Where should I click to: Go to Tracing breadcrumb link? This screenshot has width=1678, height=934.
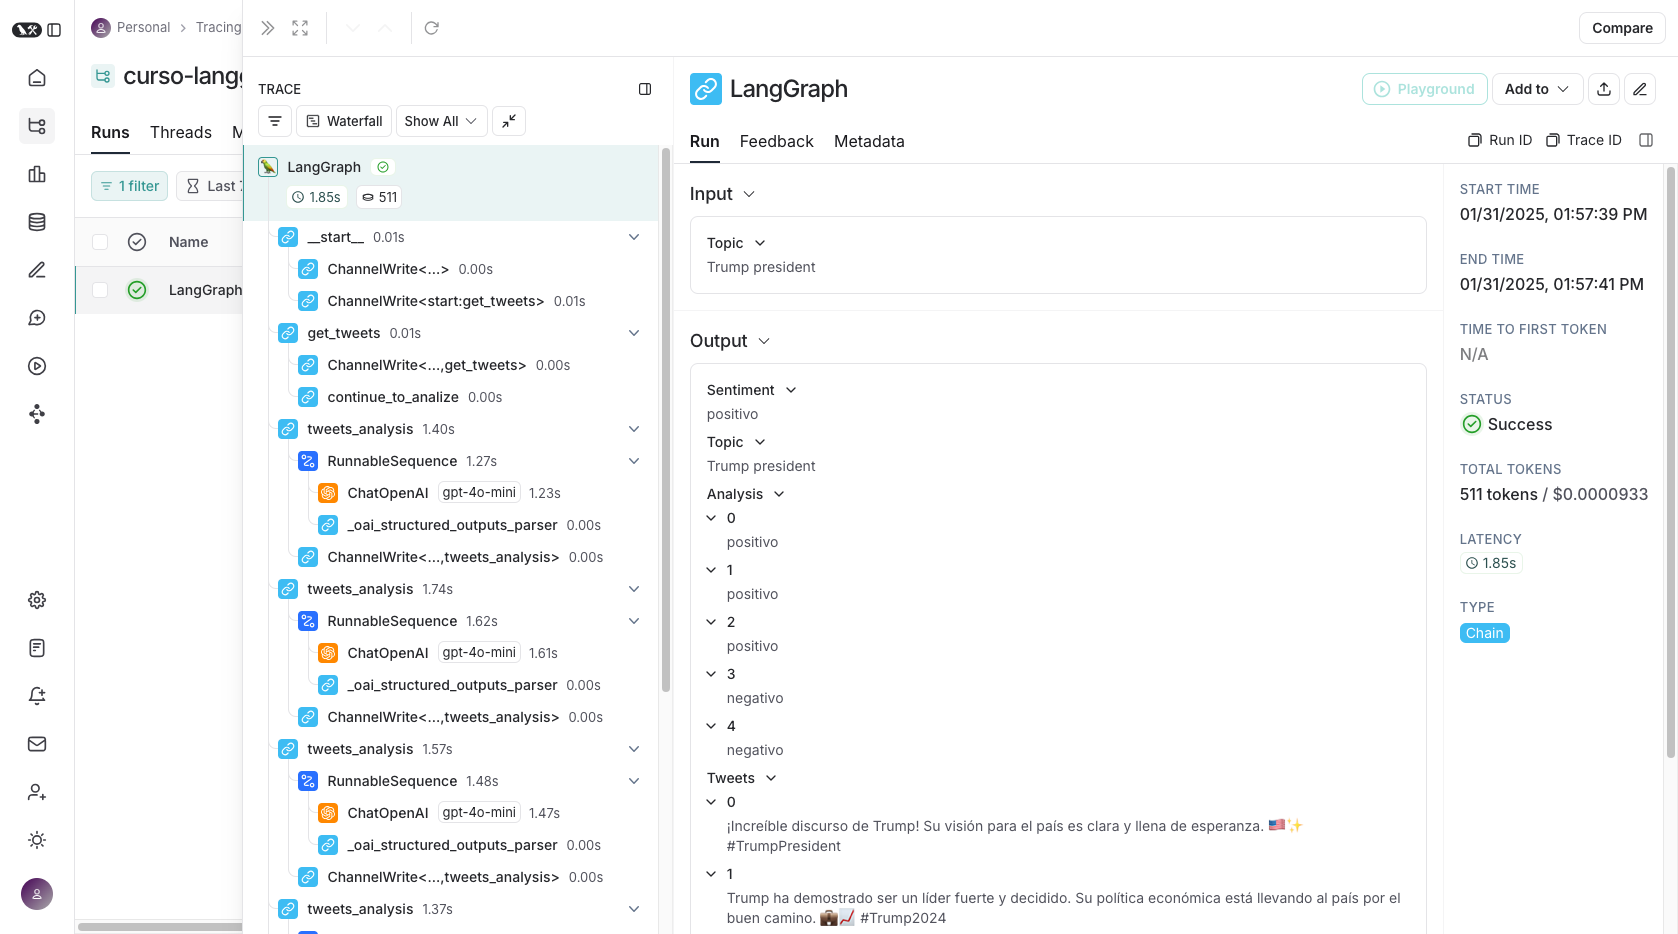218,27
